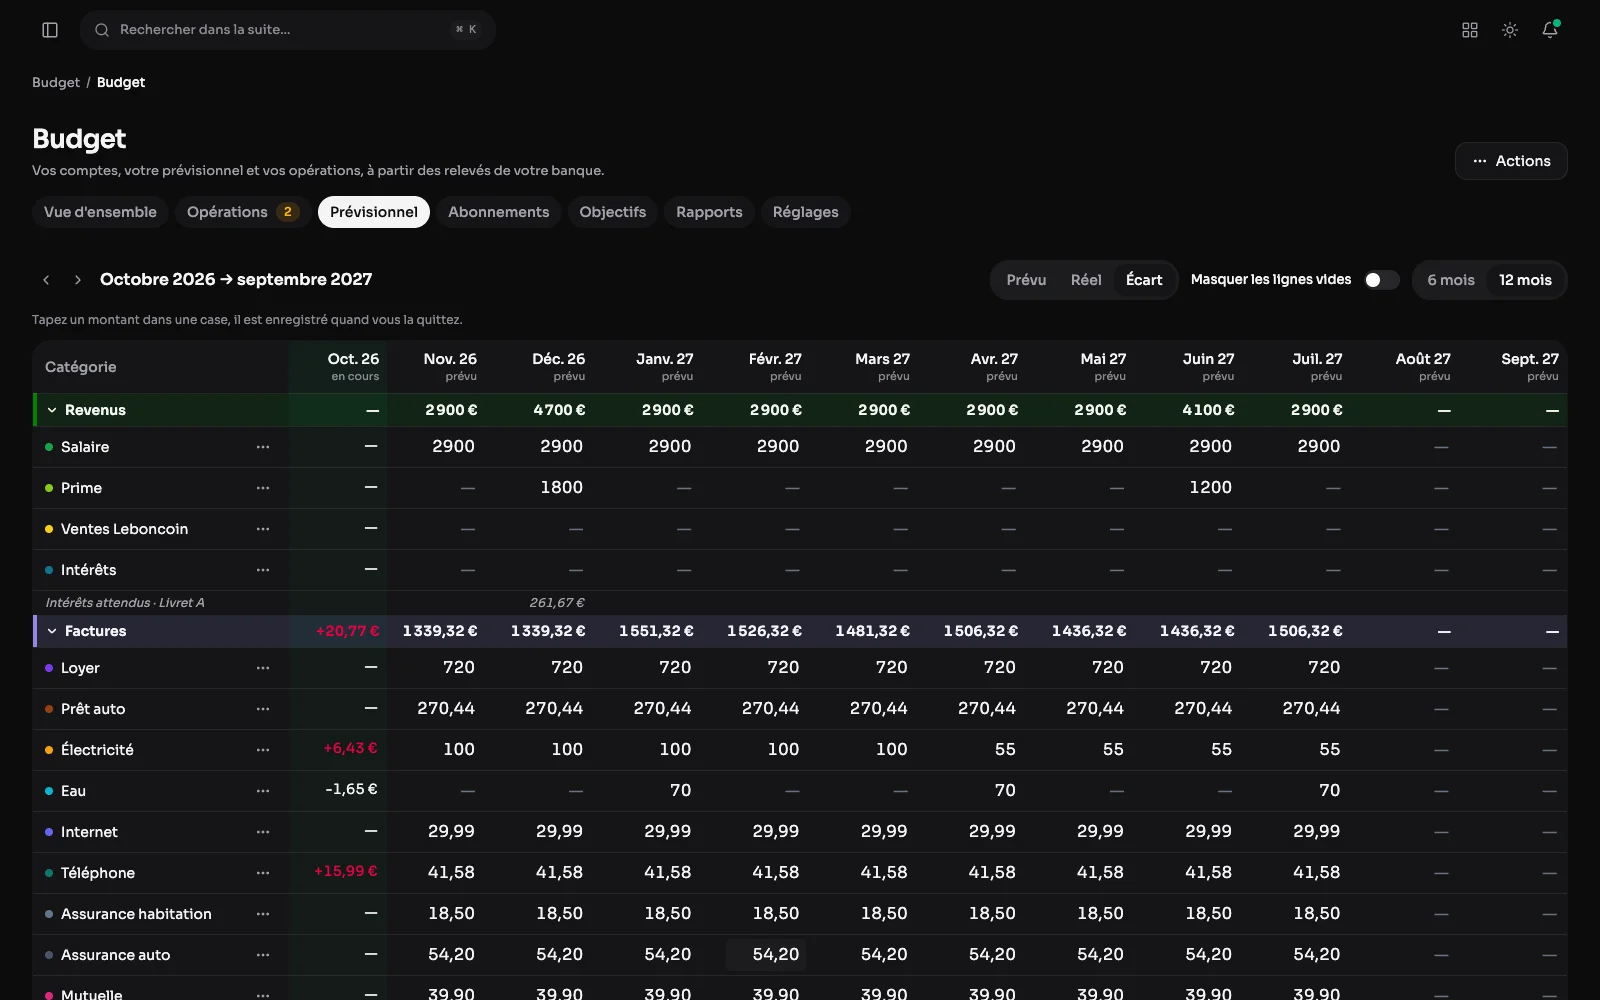Open Loyer row options menu
Screen dimensions: 1600x1000
(263, 668)
